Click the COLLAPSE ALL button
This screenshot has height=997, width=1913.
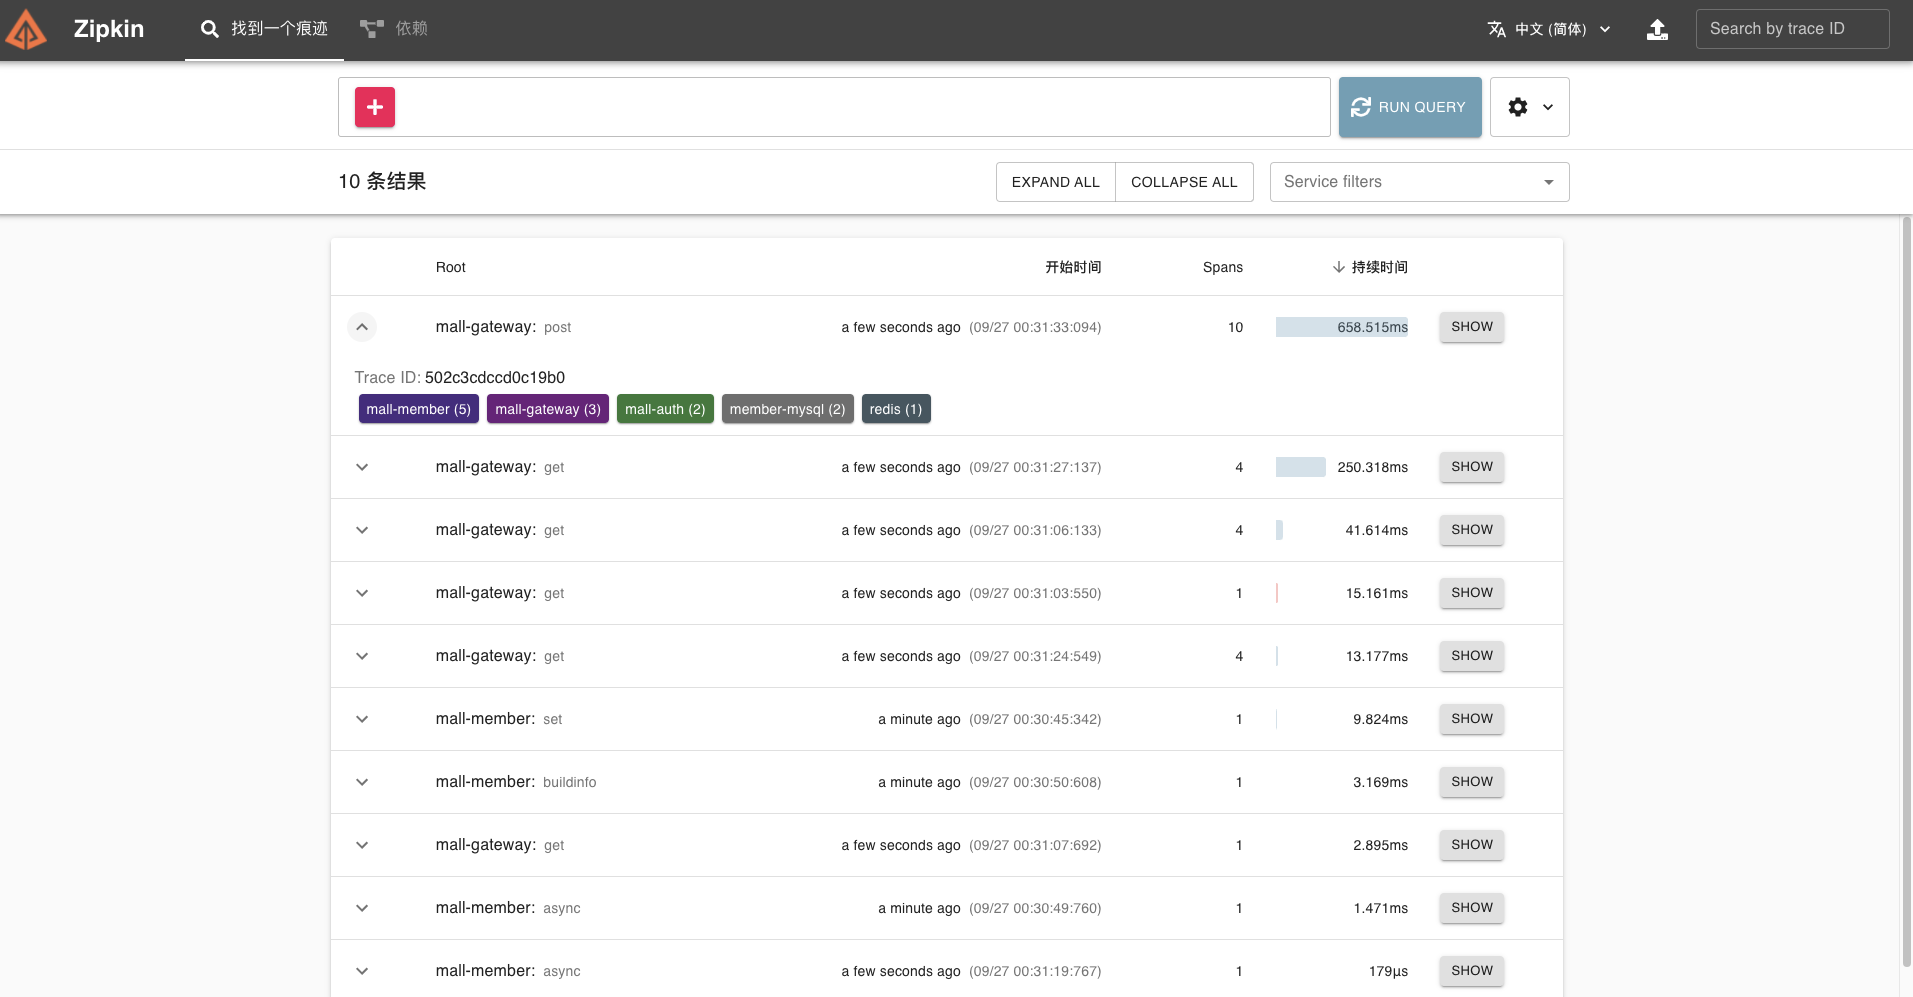coord(1184,182)
